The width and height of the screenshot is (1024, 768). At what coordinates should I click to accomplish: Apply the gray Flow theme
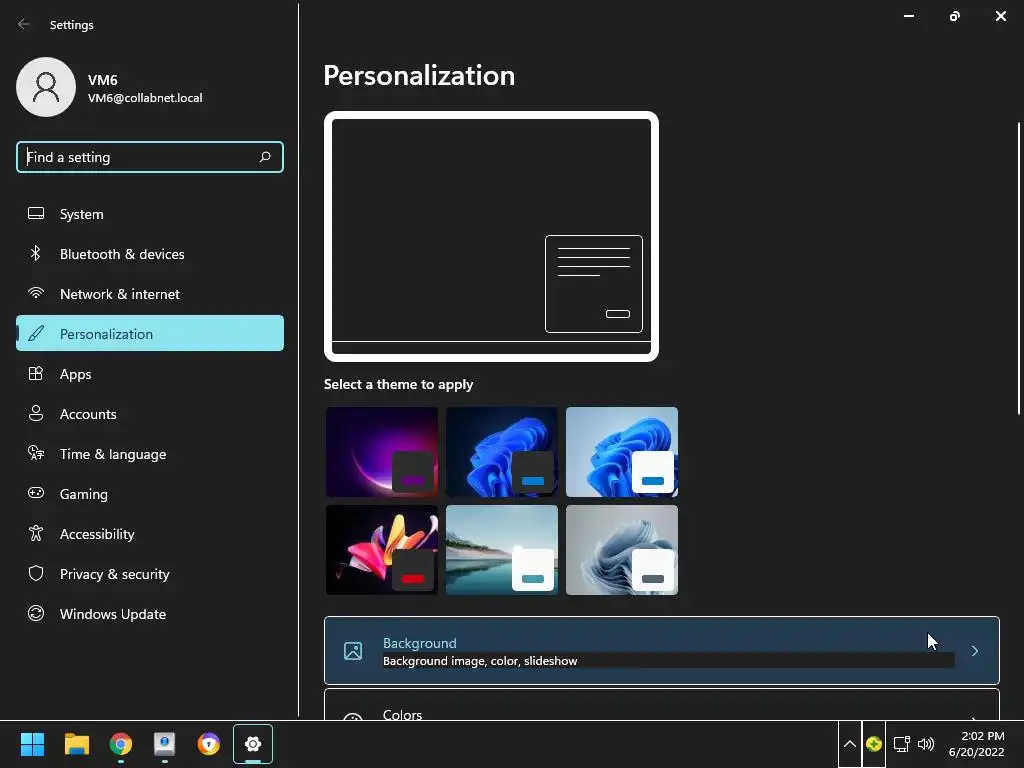[622, 550]
